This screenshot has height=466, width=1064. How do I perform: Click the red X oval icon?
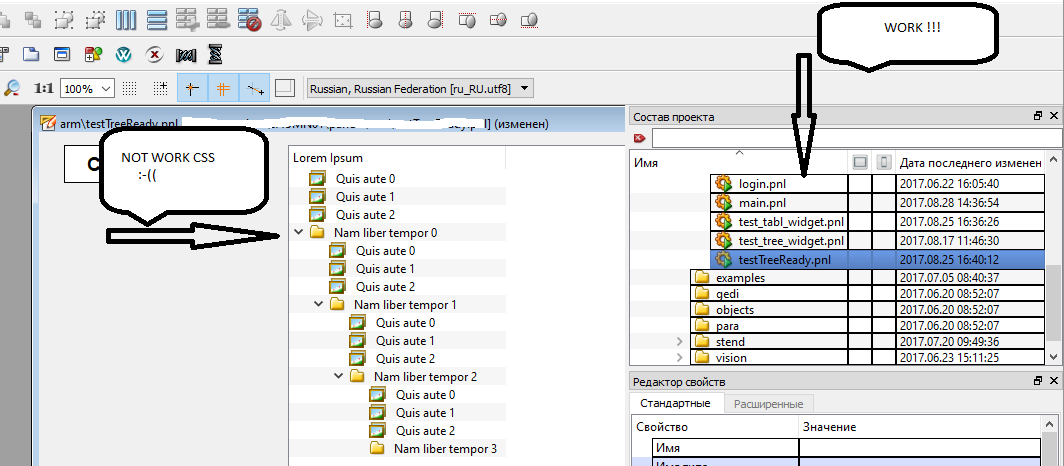point(155,53)
